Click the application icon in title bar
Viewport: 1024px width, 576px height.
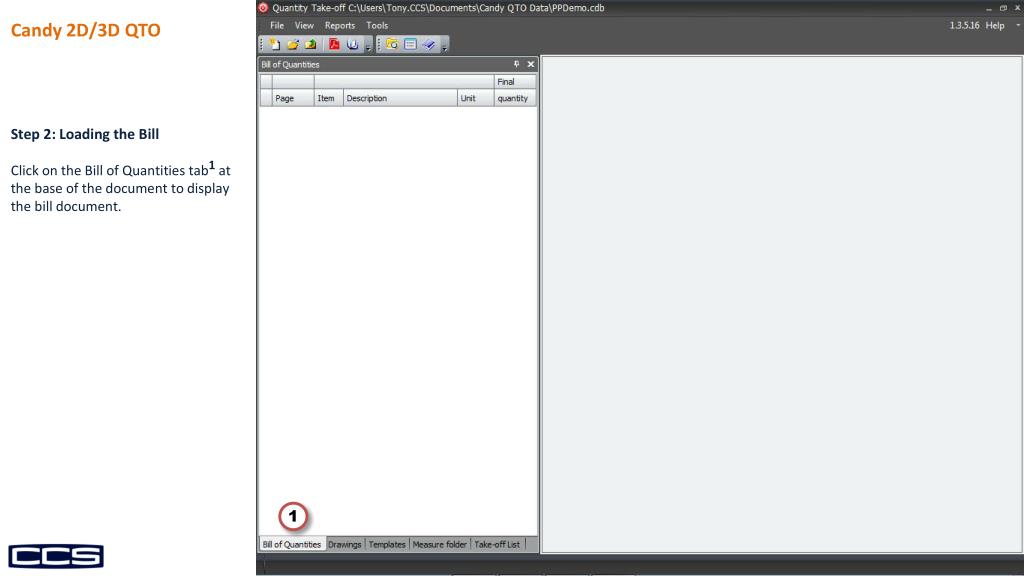pyautogui.click(x=263, y=8)
